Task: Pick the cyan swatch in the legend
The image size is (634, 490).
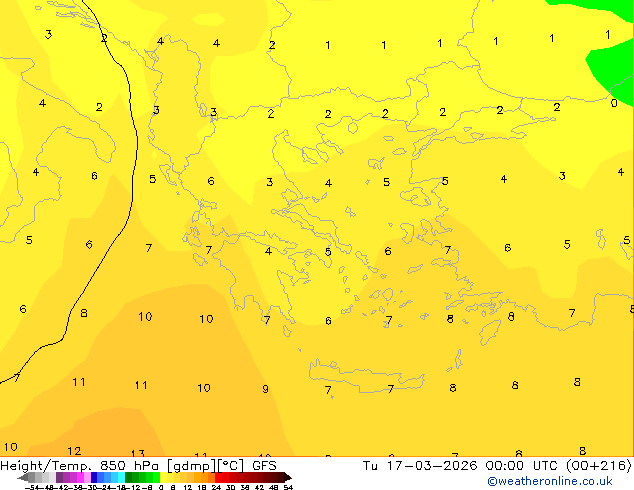Action: point(121,477)
